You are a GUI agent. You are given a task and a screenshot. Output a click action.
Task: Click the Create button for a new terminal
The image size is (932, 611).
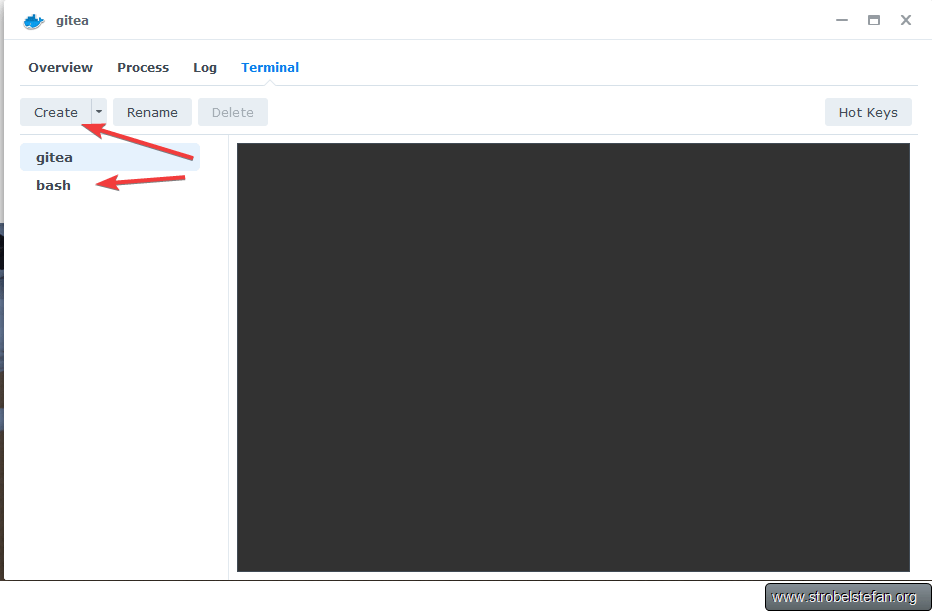tap(55, 112)
